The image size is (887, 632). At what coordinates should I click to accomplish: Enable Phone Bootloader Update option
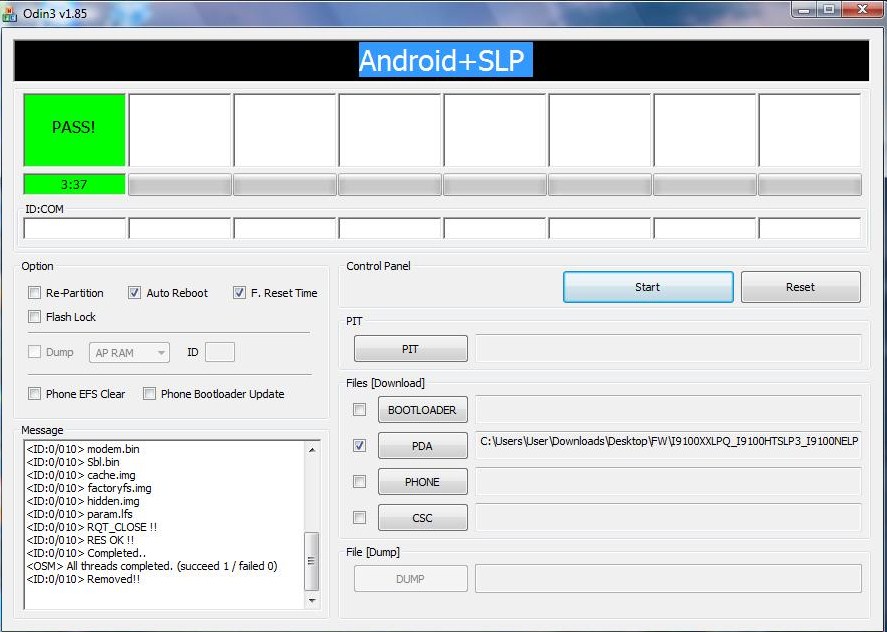point(150,394)
